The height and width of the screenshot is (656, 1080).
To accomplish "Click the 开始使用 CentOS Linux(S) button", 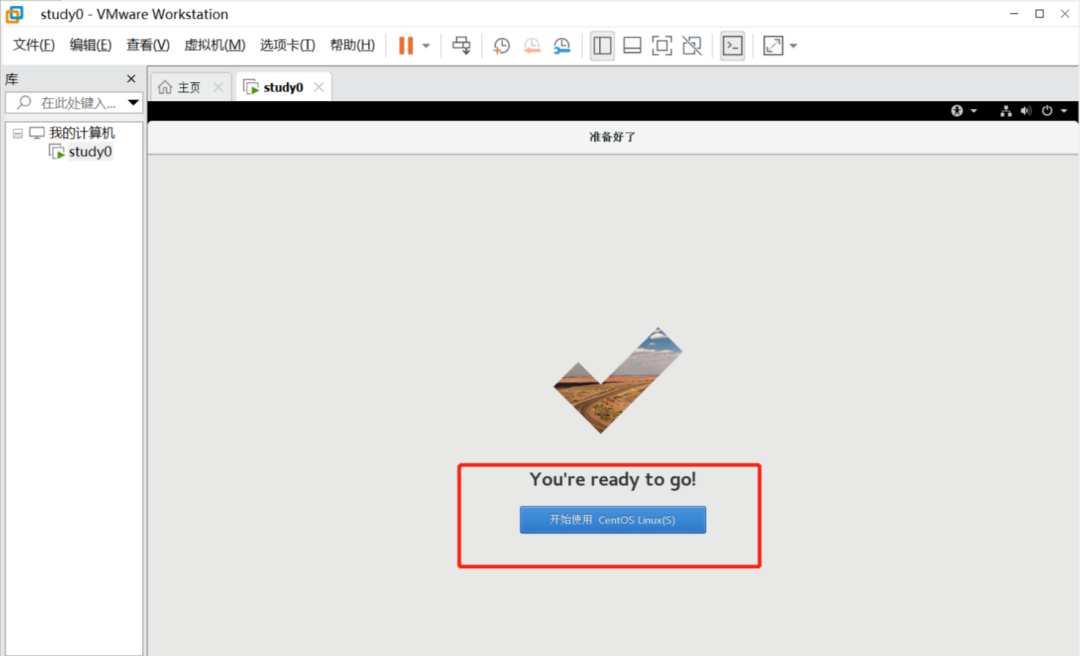I will [x=612, y=520].
